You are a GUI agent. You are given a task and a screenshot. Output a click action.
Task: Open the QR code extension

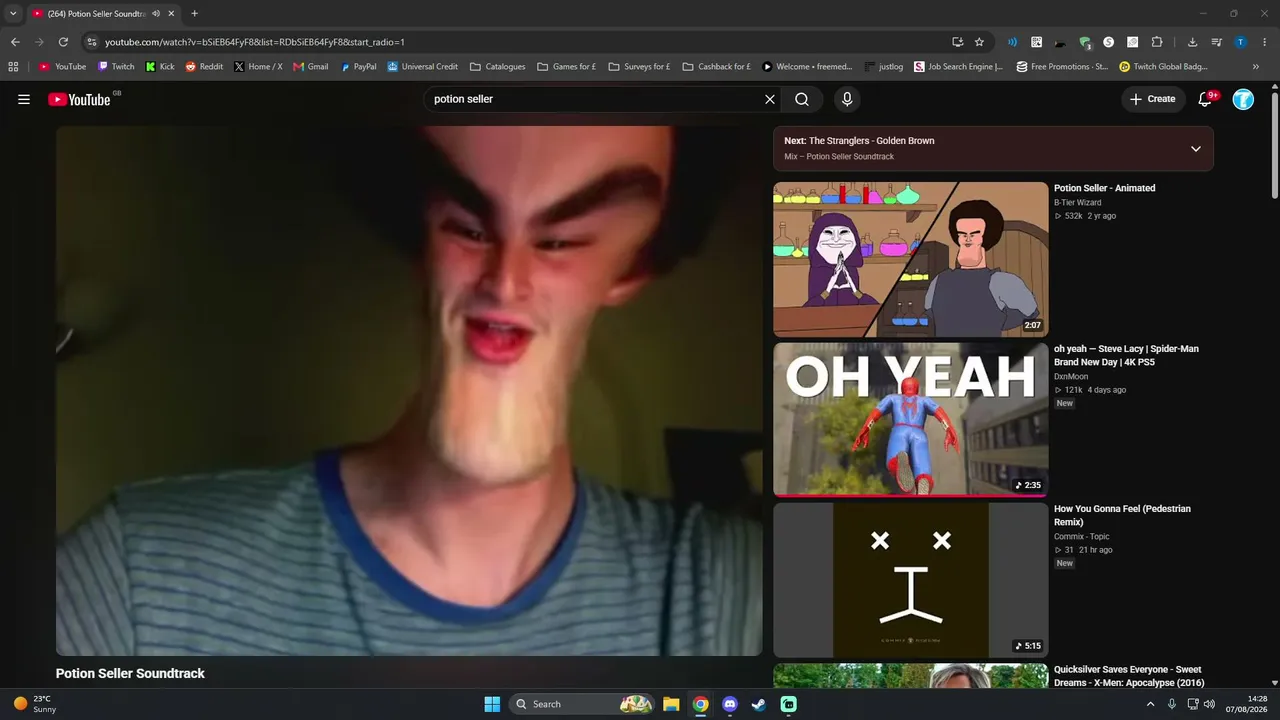click(x=1036, y=42)
